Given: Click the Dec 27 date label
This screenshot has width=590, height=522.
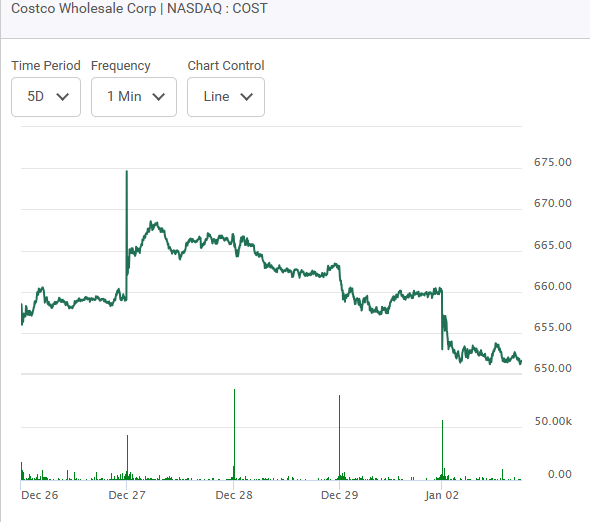Looking at the screenshot, I should (x=127, y=495).
